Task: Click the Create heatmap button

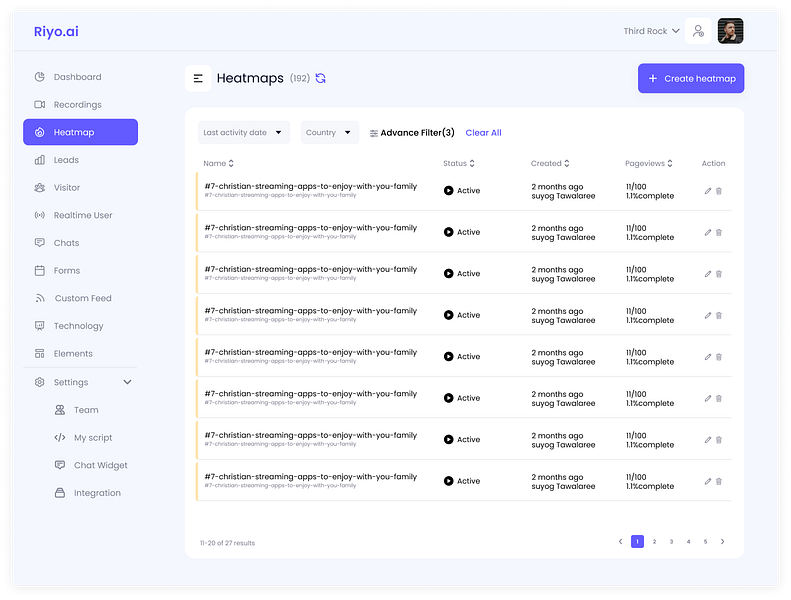Action: point(691,78)
